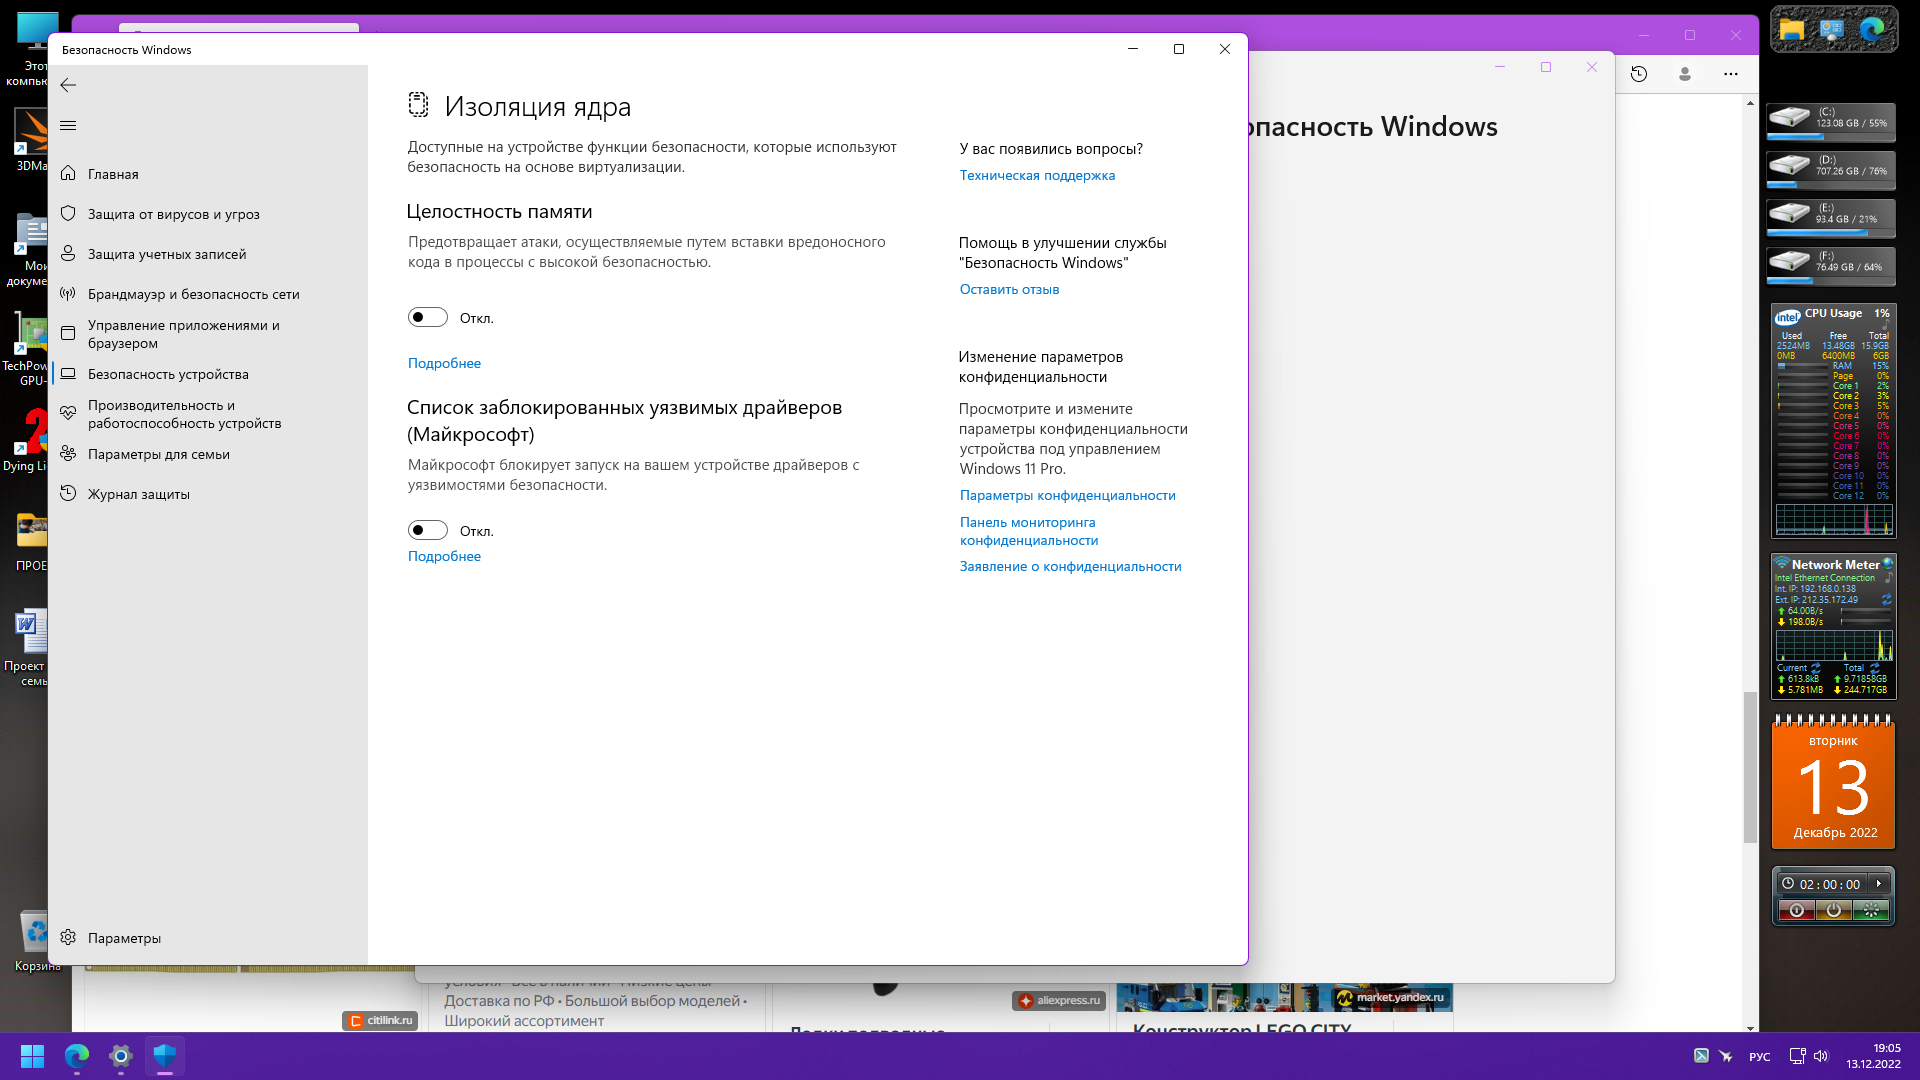Click the shield icon for virus protection
The height and width of the screenshot is (1080, 1920).
[x=68, y=214]
